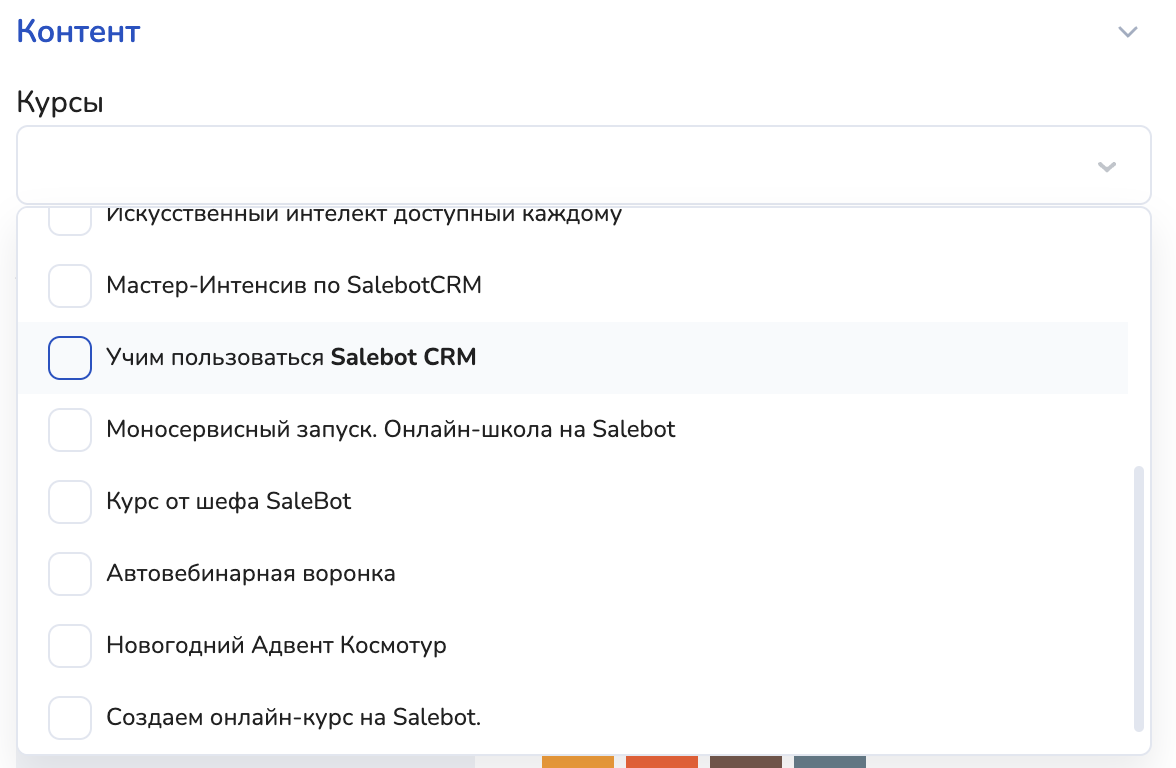Pick the red-orange color swatch

point(662,762)
